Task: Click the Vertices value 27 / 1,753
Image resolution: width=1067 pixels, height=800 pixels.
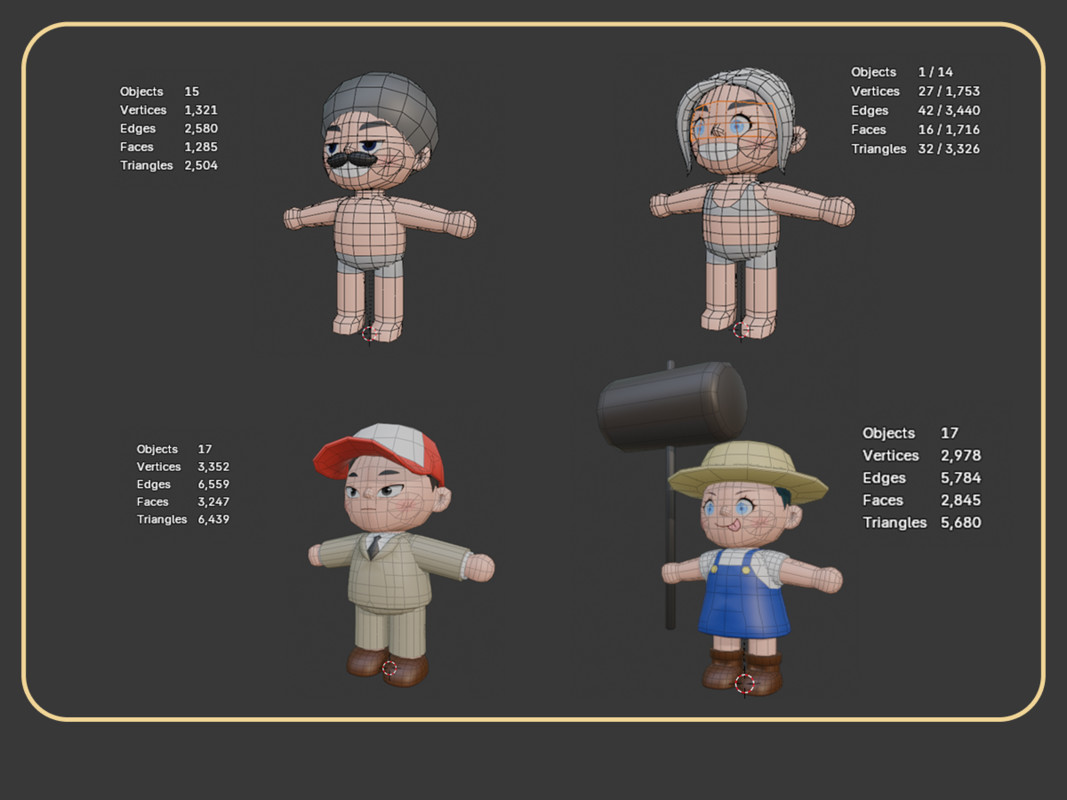Action: pyautogui.click(x=949, y=90)
